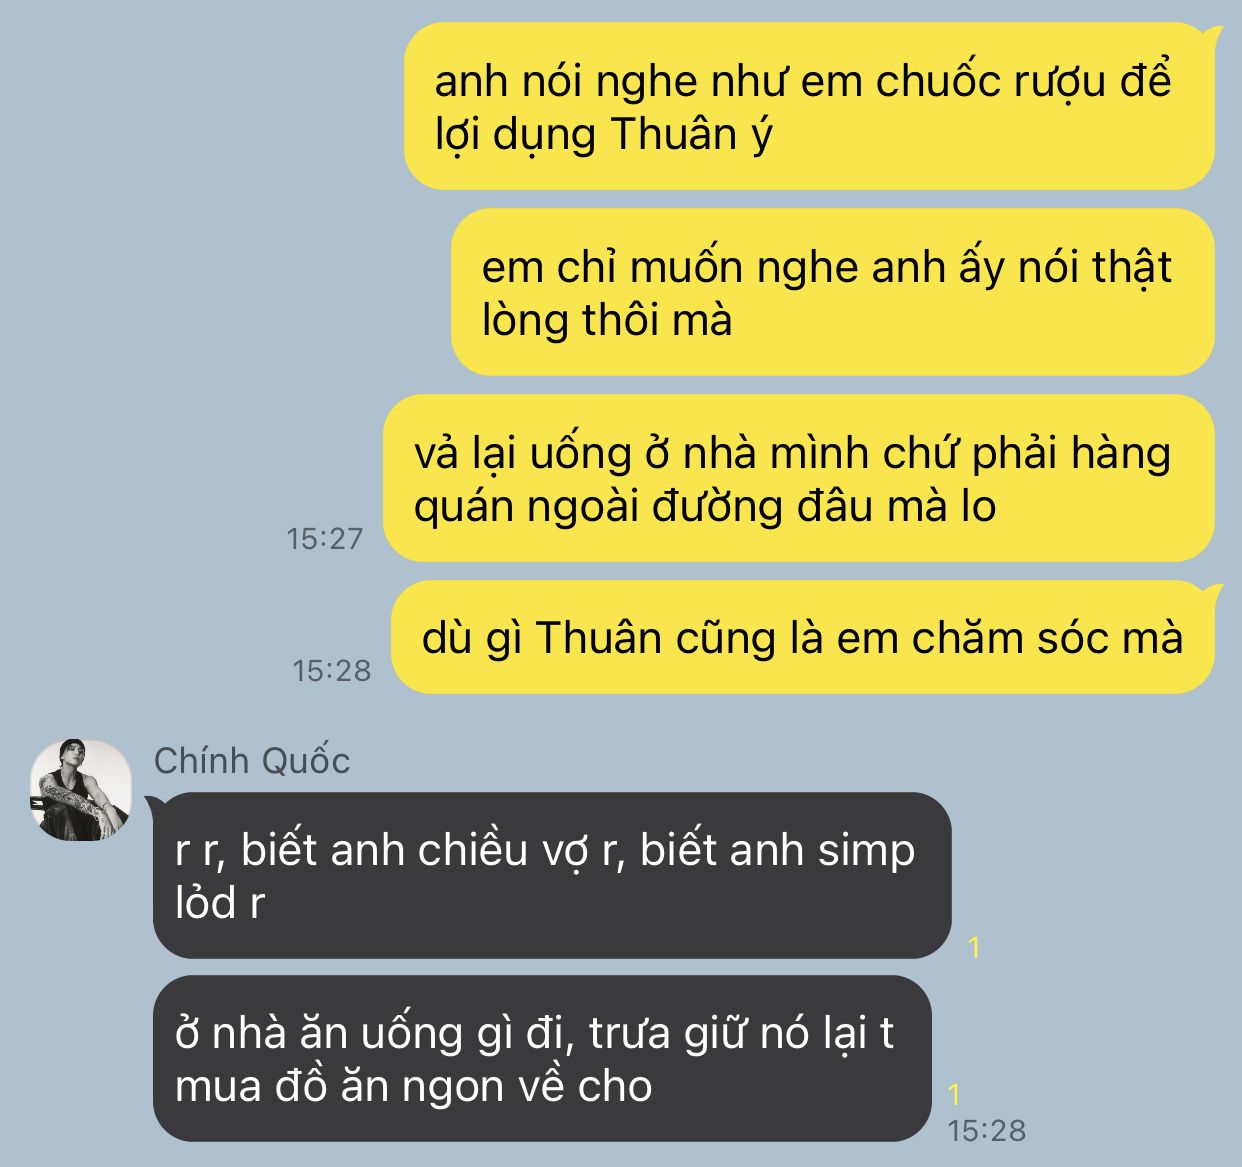The image size is (1242, 1167).
Task: Select the message about uống ở nhà mình
Action: [x=799, y=479]
